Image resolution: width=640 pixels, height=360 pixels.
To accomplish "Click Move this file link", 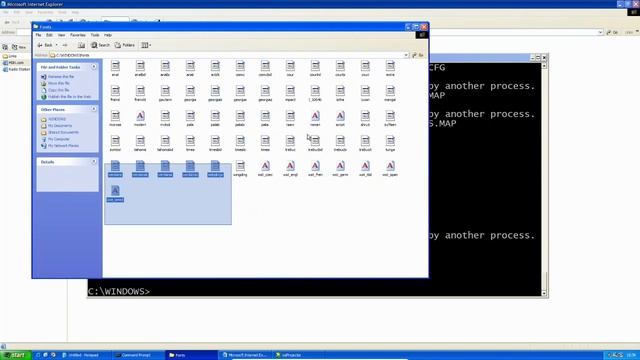I will click(59, 83).
